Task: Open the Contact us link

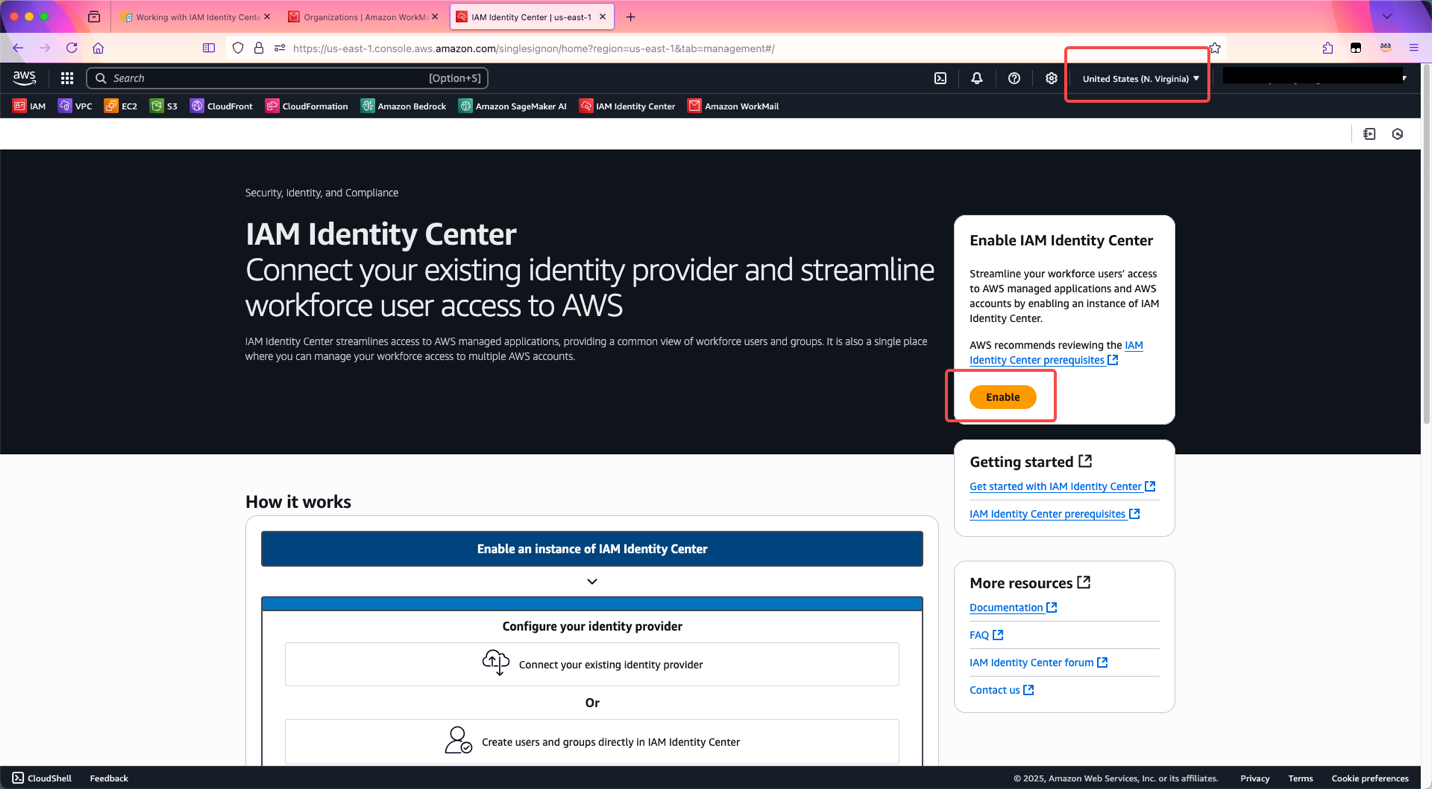Action: tap(1001, 690)
